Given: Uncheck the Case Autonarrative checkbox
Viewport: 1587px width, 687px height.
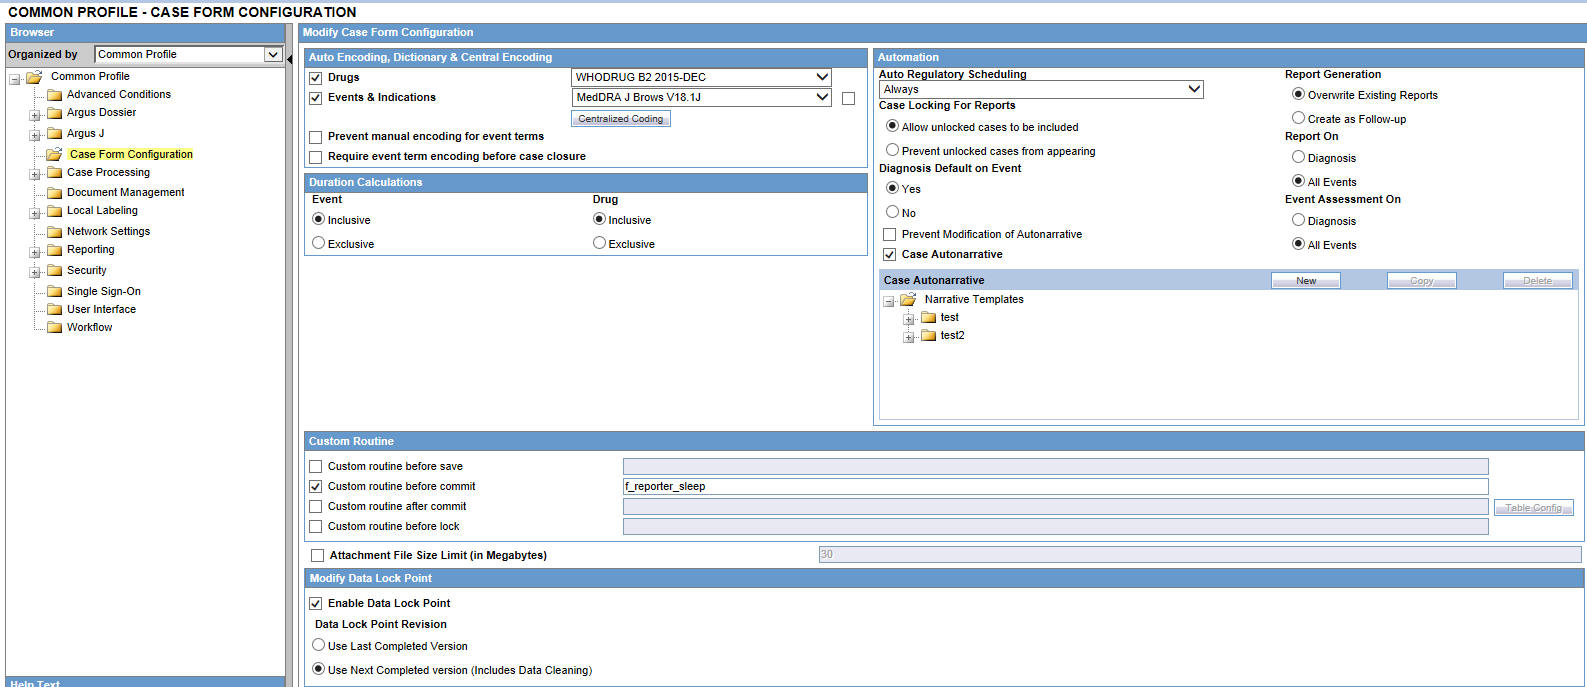Looking at the screenshot, I should (890, 255).
